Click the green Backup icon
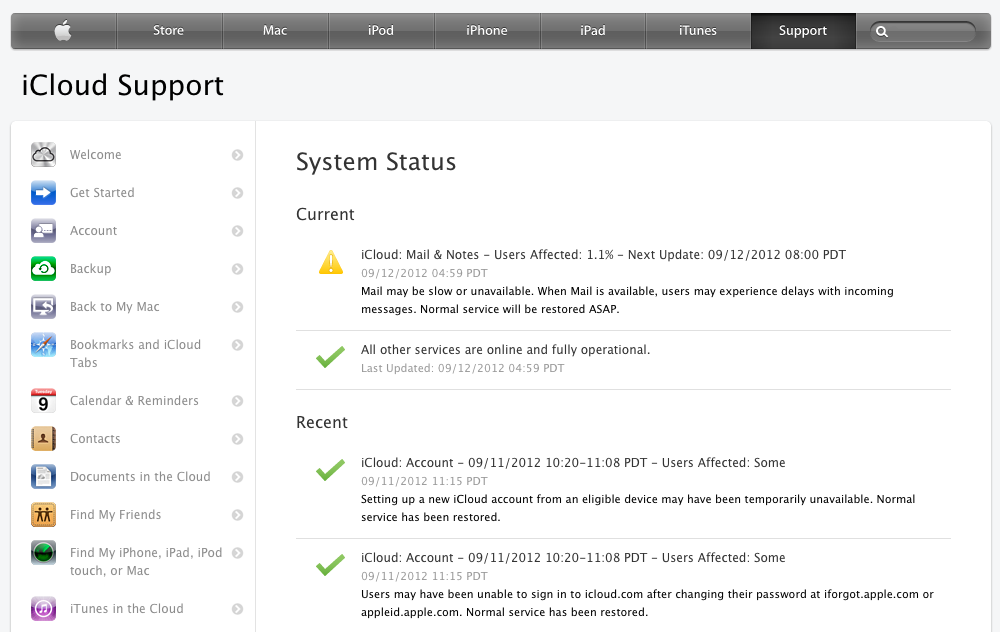1000x632 pixels. [x=43, y=268]
